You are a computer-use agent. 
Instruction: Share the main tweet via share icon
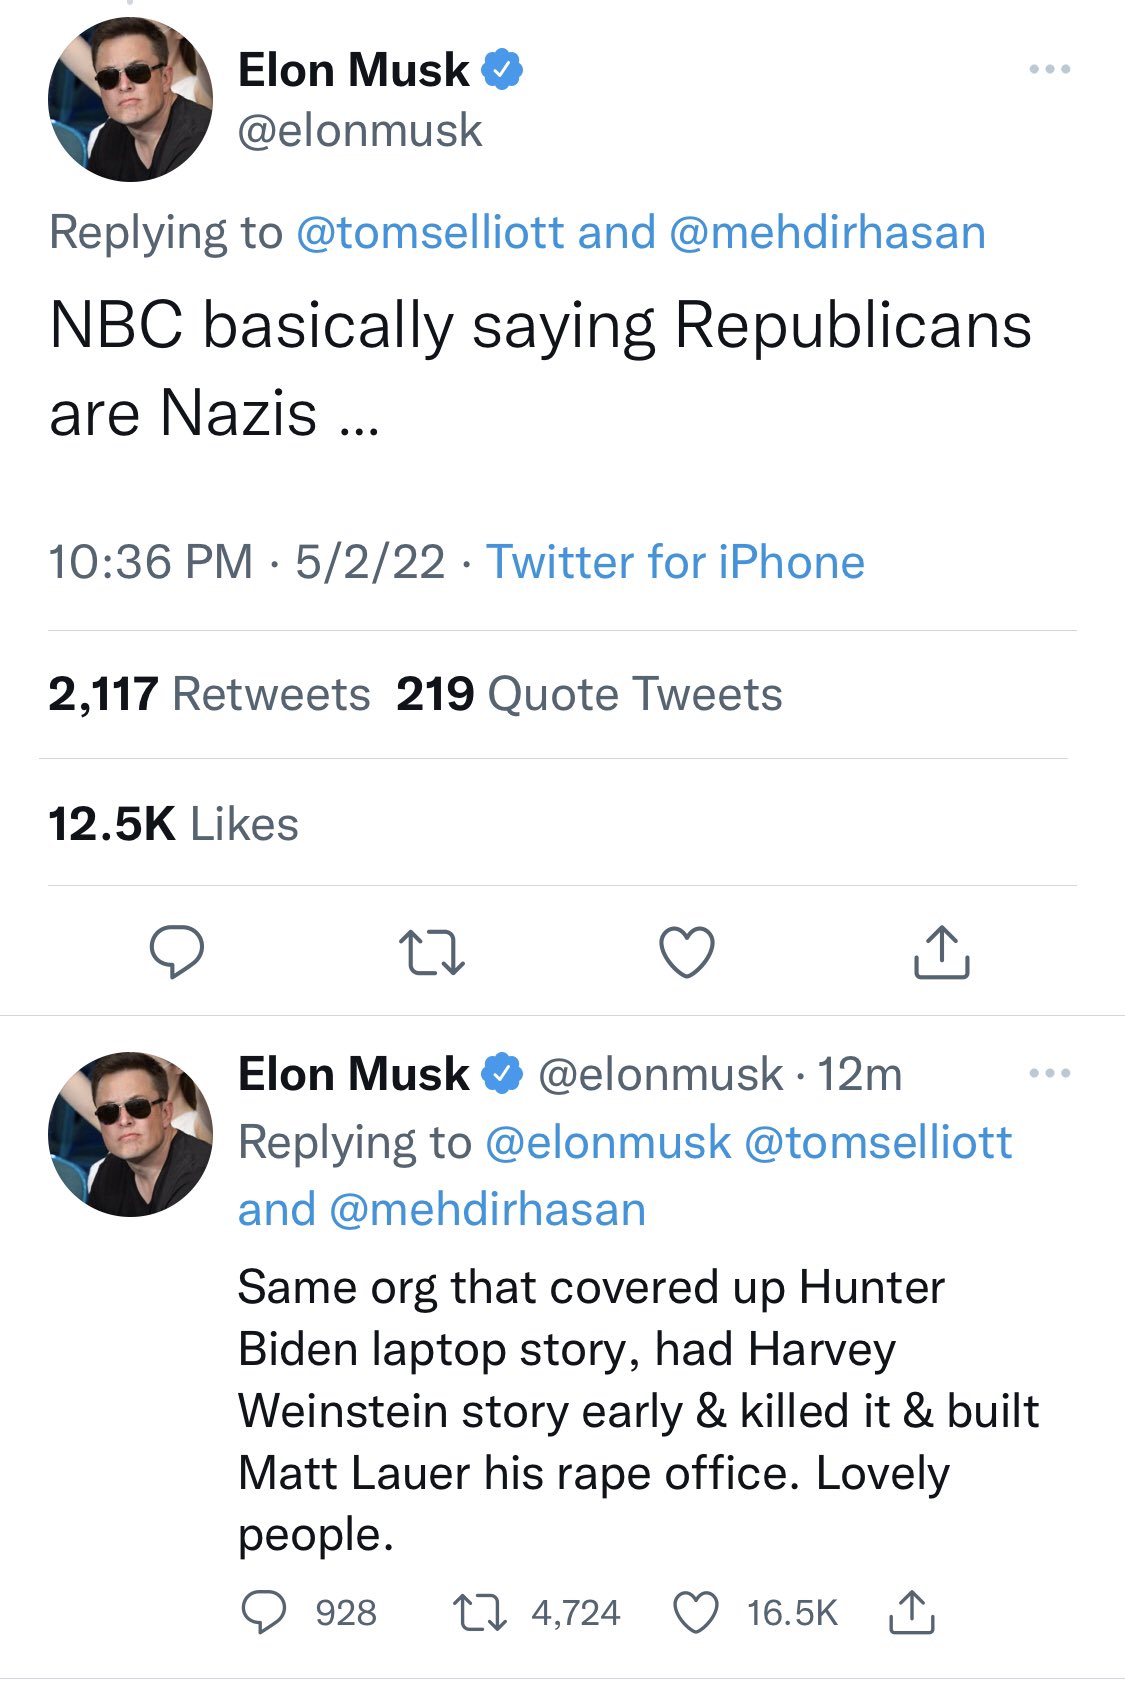(941, 951)
